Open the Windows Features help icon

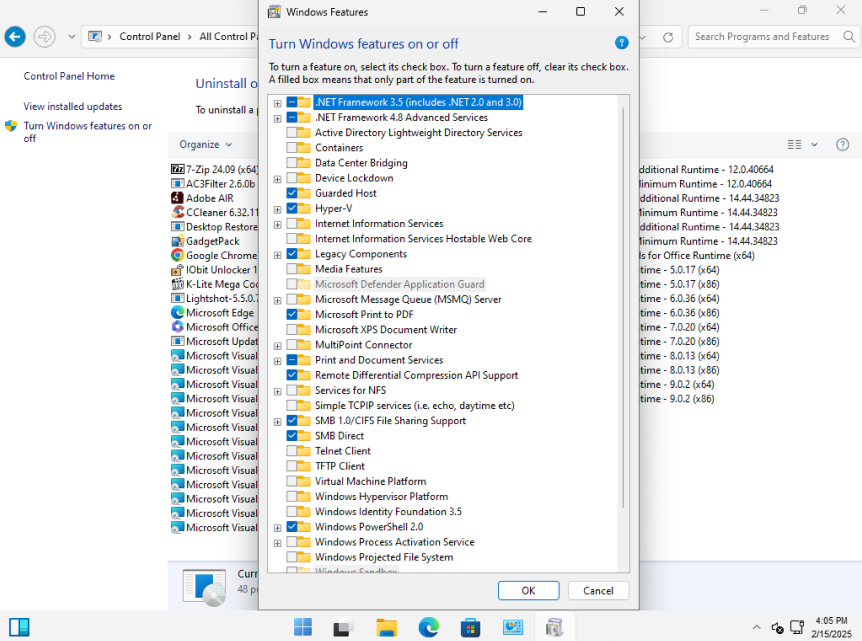click(621, 43)
